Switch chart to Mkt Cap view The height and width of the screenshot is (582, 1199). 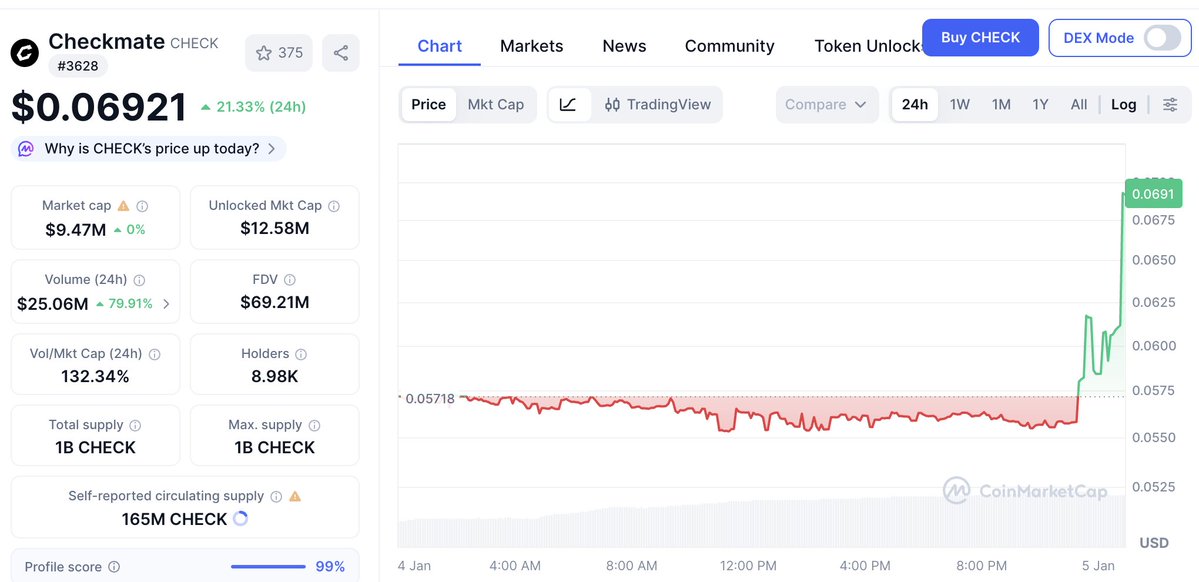click(x=497, y=104)
